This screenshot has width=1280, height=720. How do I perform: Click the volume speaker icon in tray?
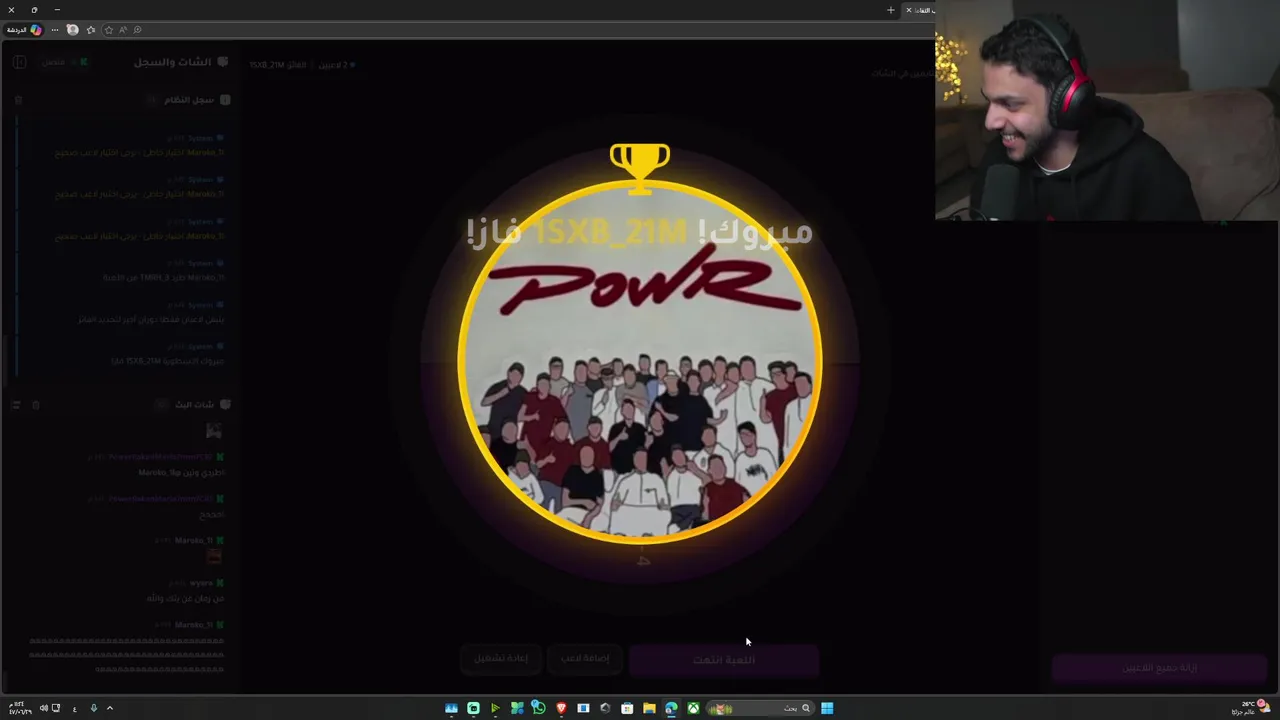coord(43,708)
